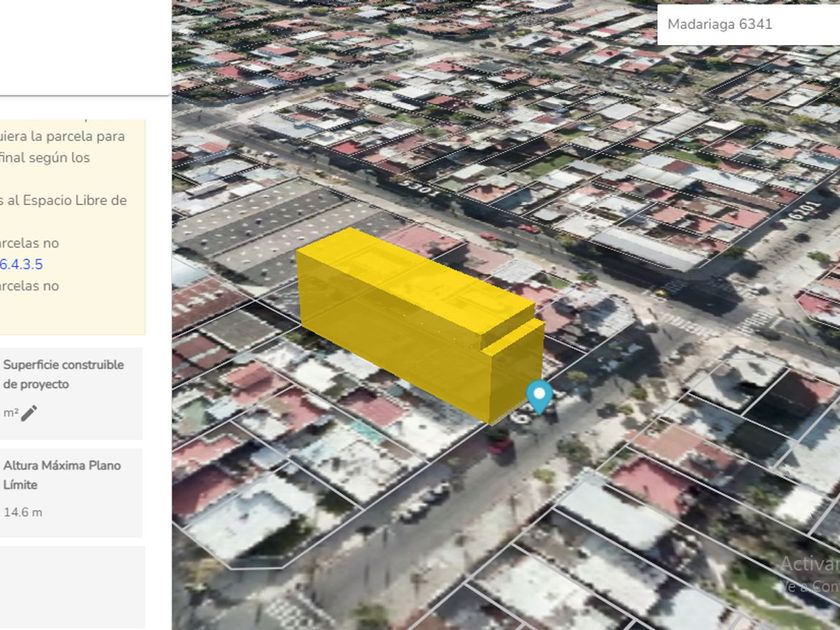This screenshot has width=840, height=630.
Task: Click the Superficie construible de proyecto heading
Action: point(63,374)
